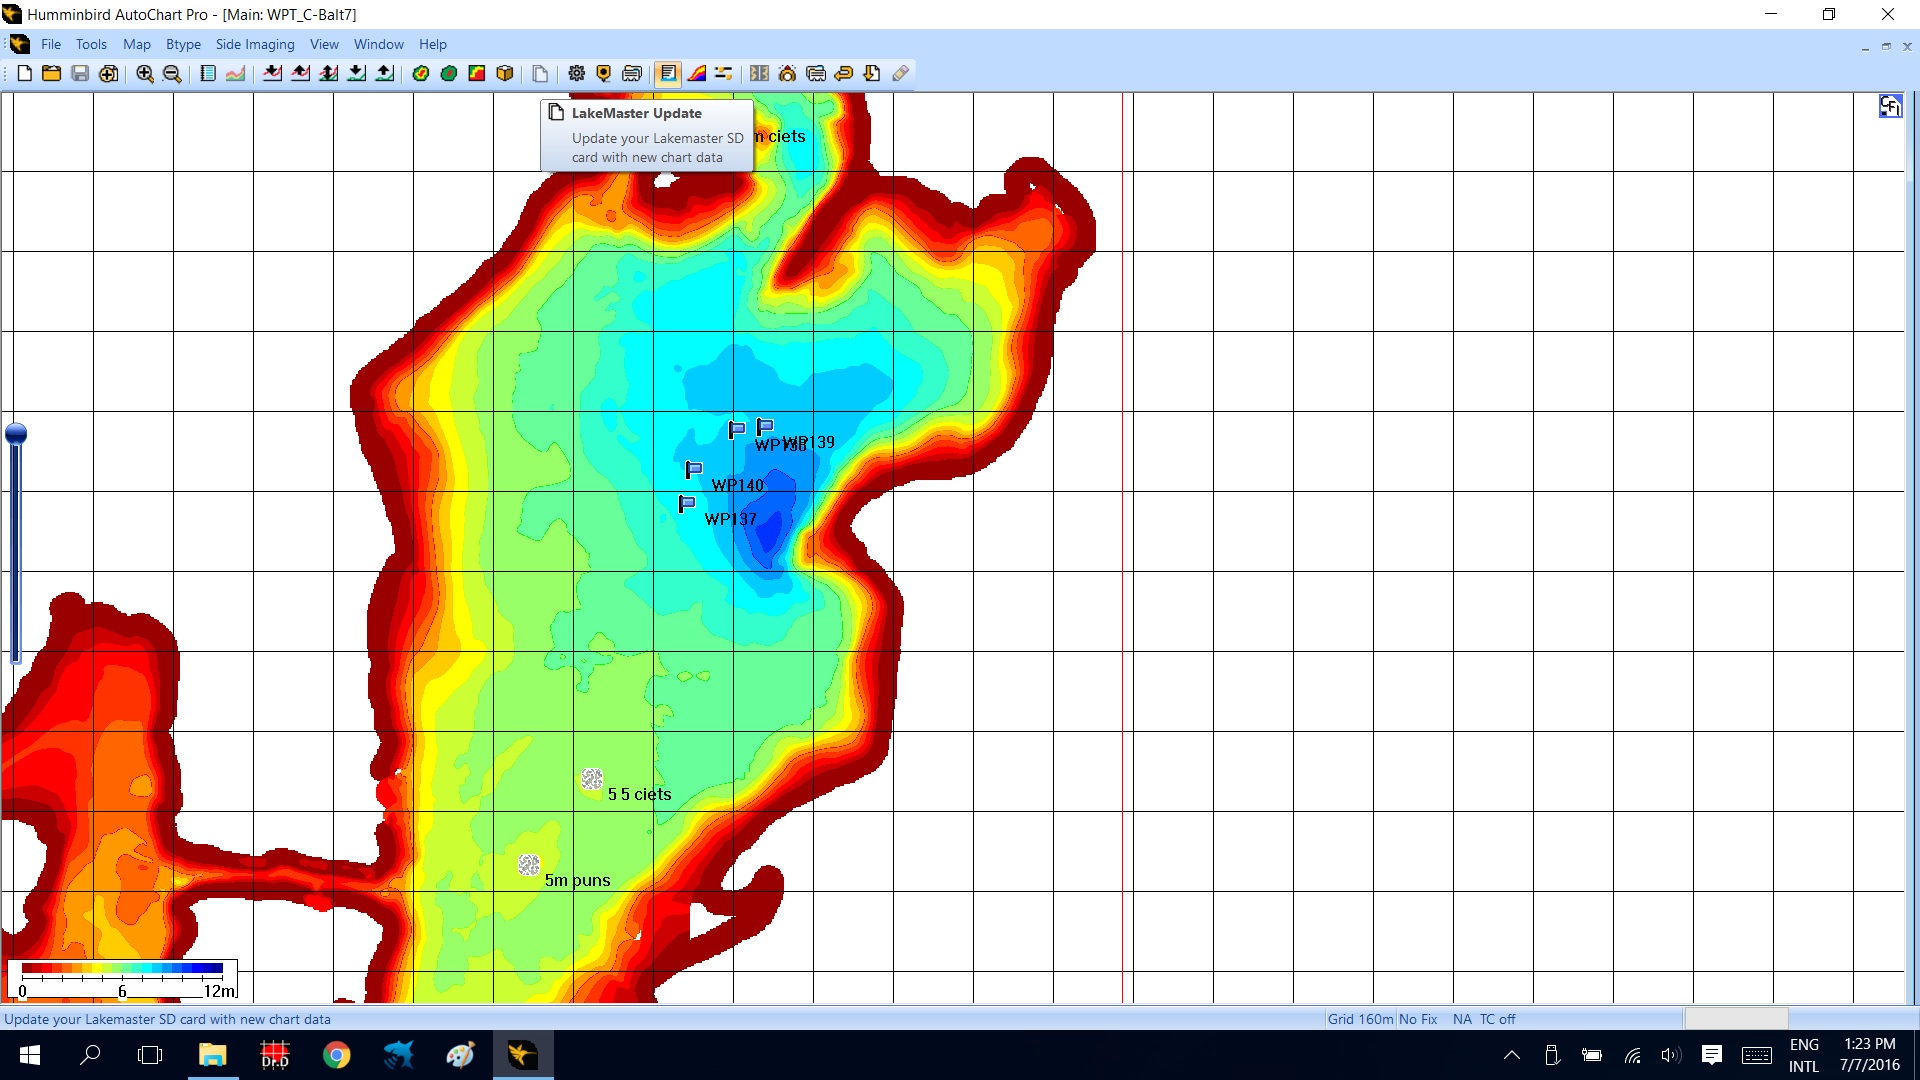This screenshot has width=1920, height=1080.
Task: Save the current chart
Action: 79,73
